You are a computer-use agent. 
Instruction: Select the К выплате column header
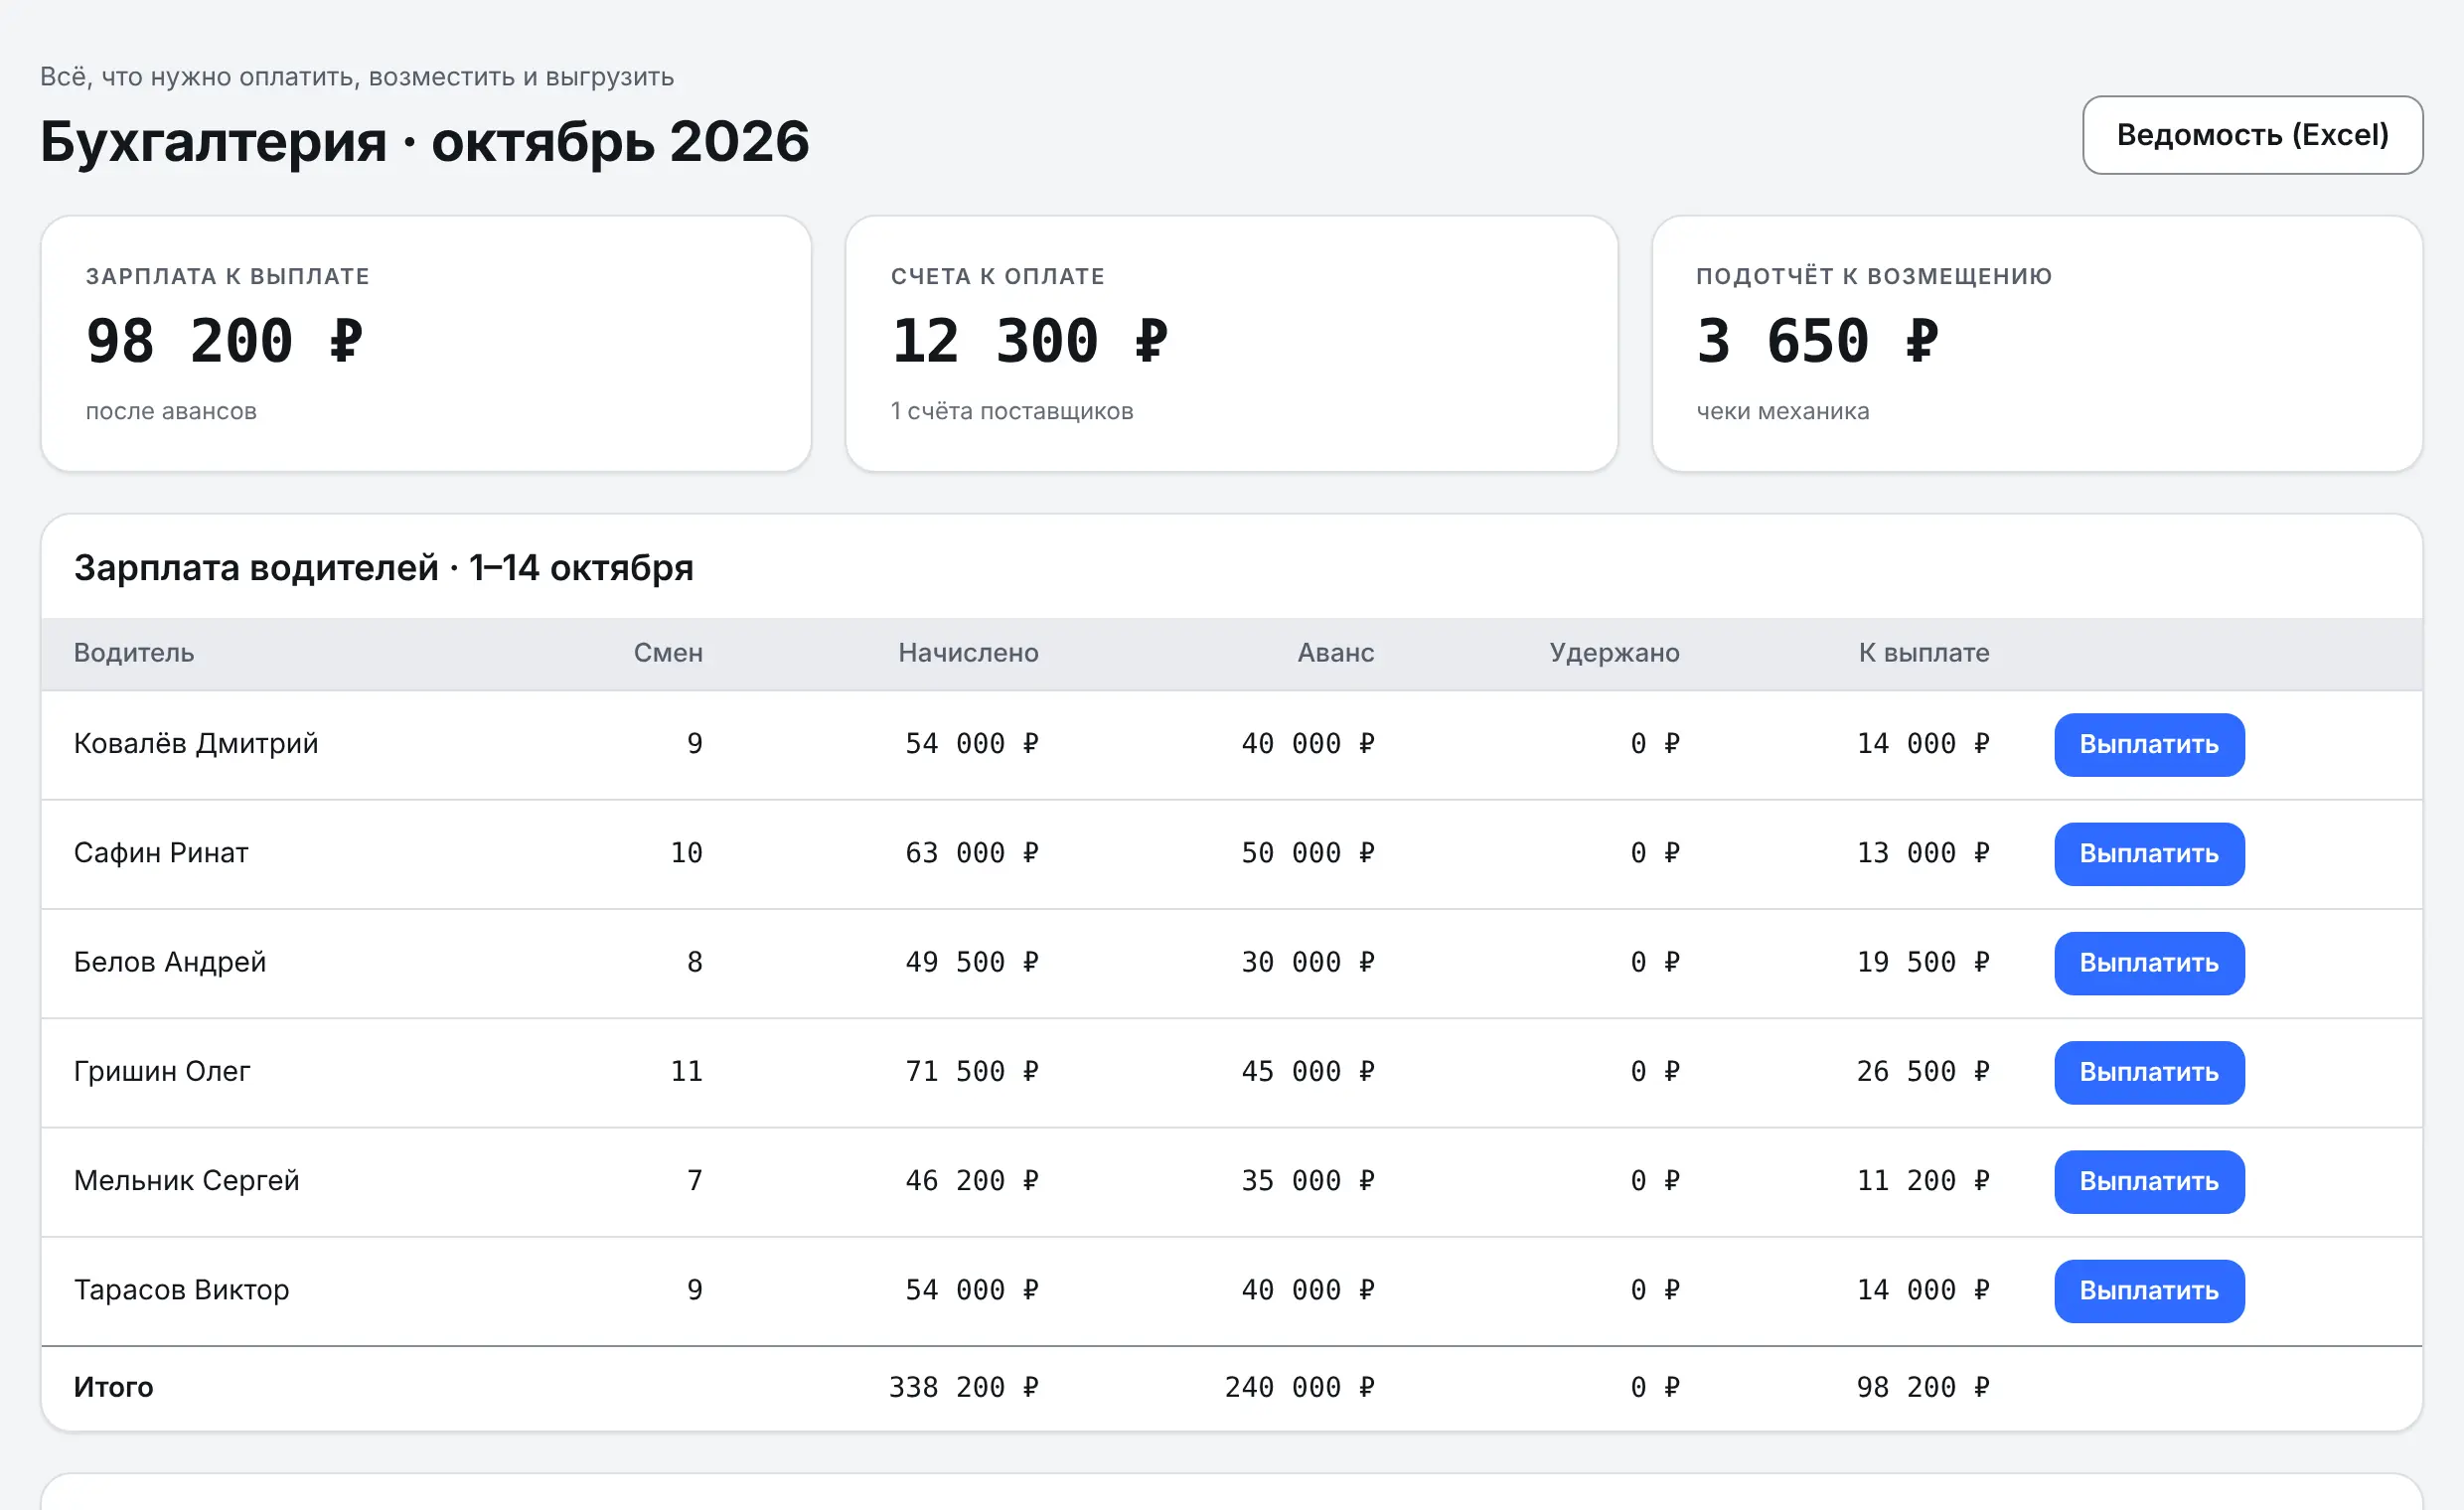[x=1924, y=653]
